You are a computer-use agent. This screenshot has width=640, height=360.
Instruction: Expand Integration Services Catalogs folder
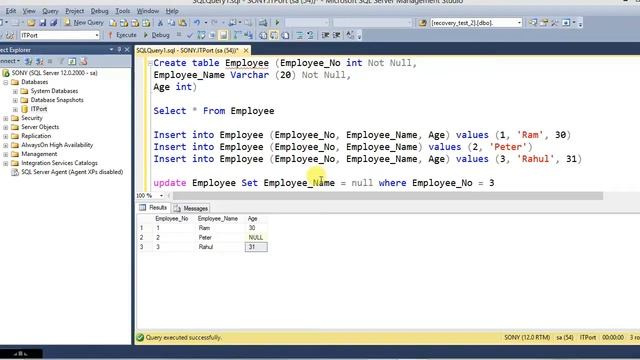click(6, 163)
